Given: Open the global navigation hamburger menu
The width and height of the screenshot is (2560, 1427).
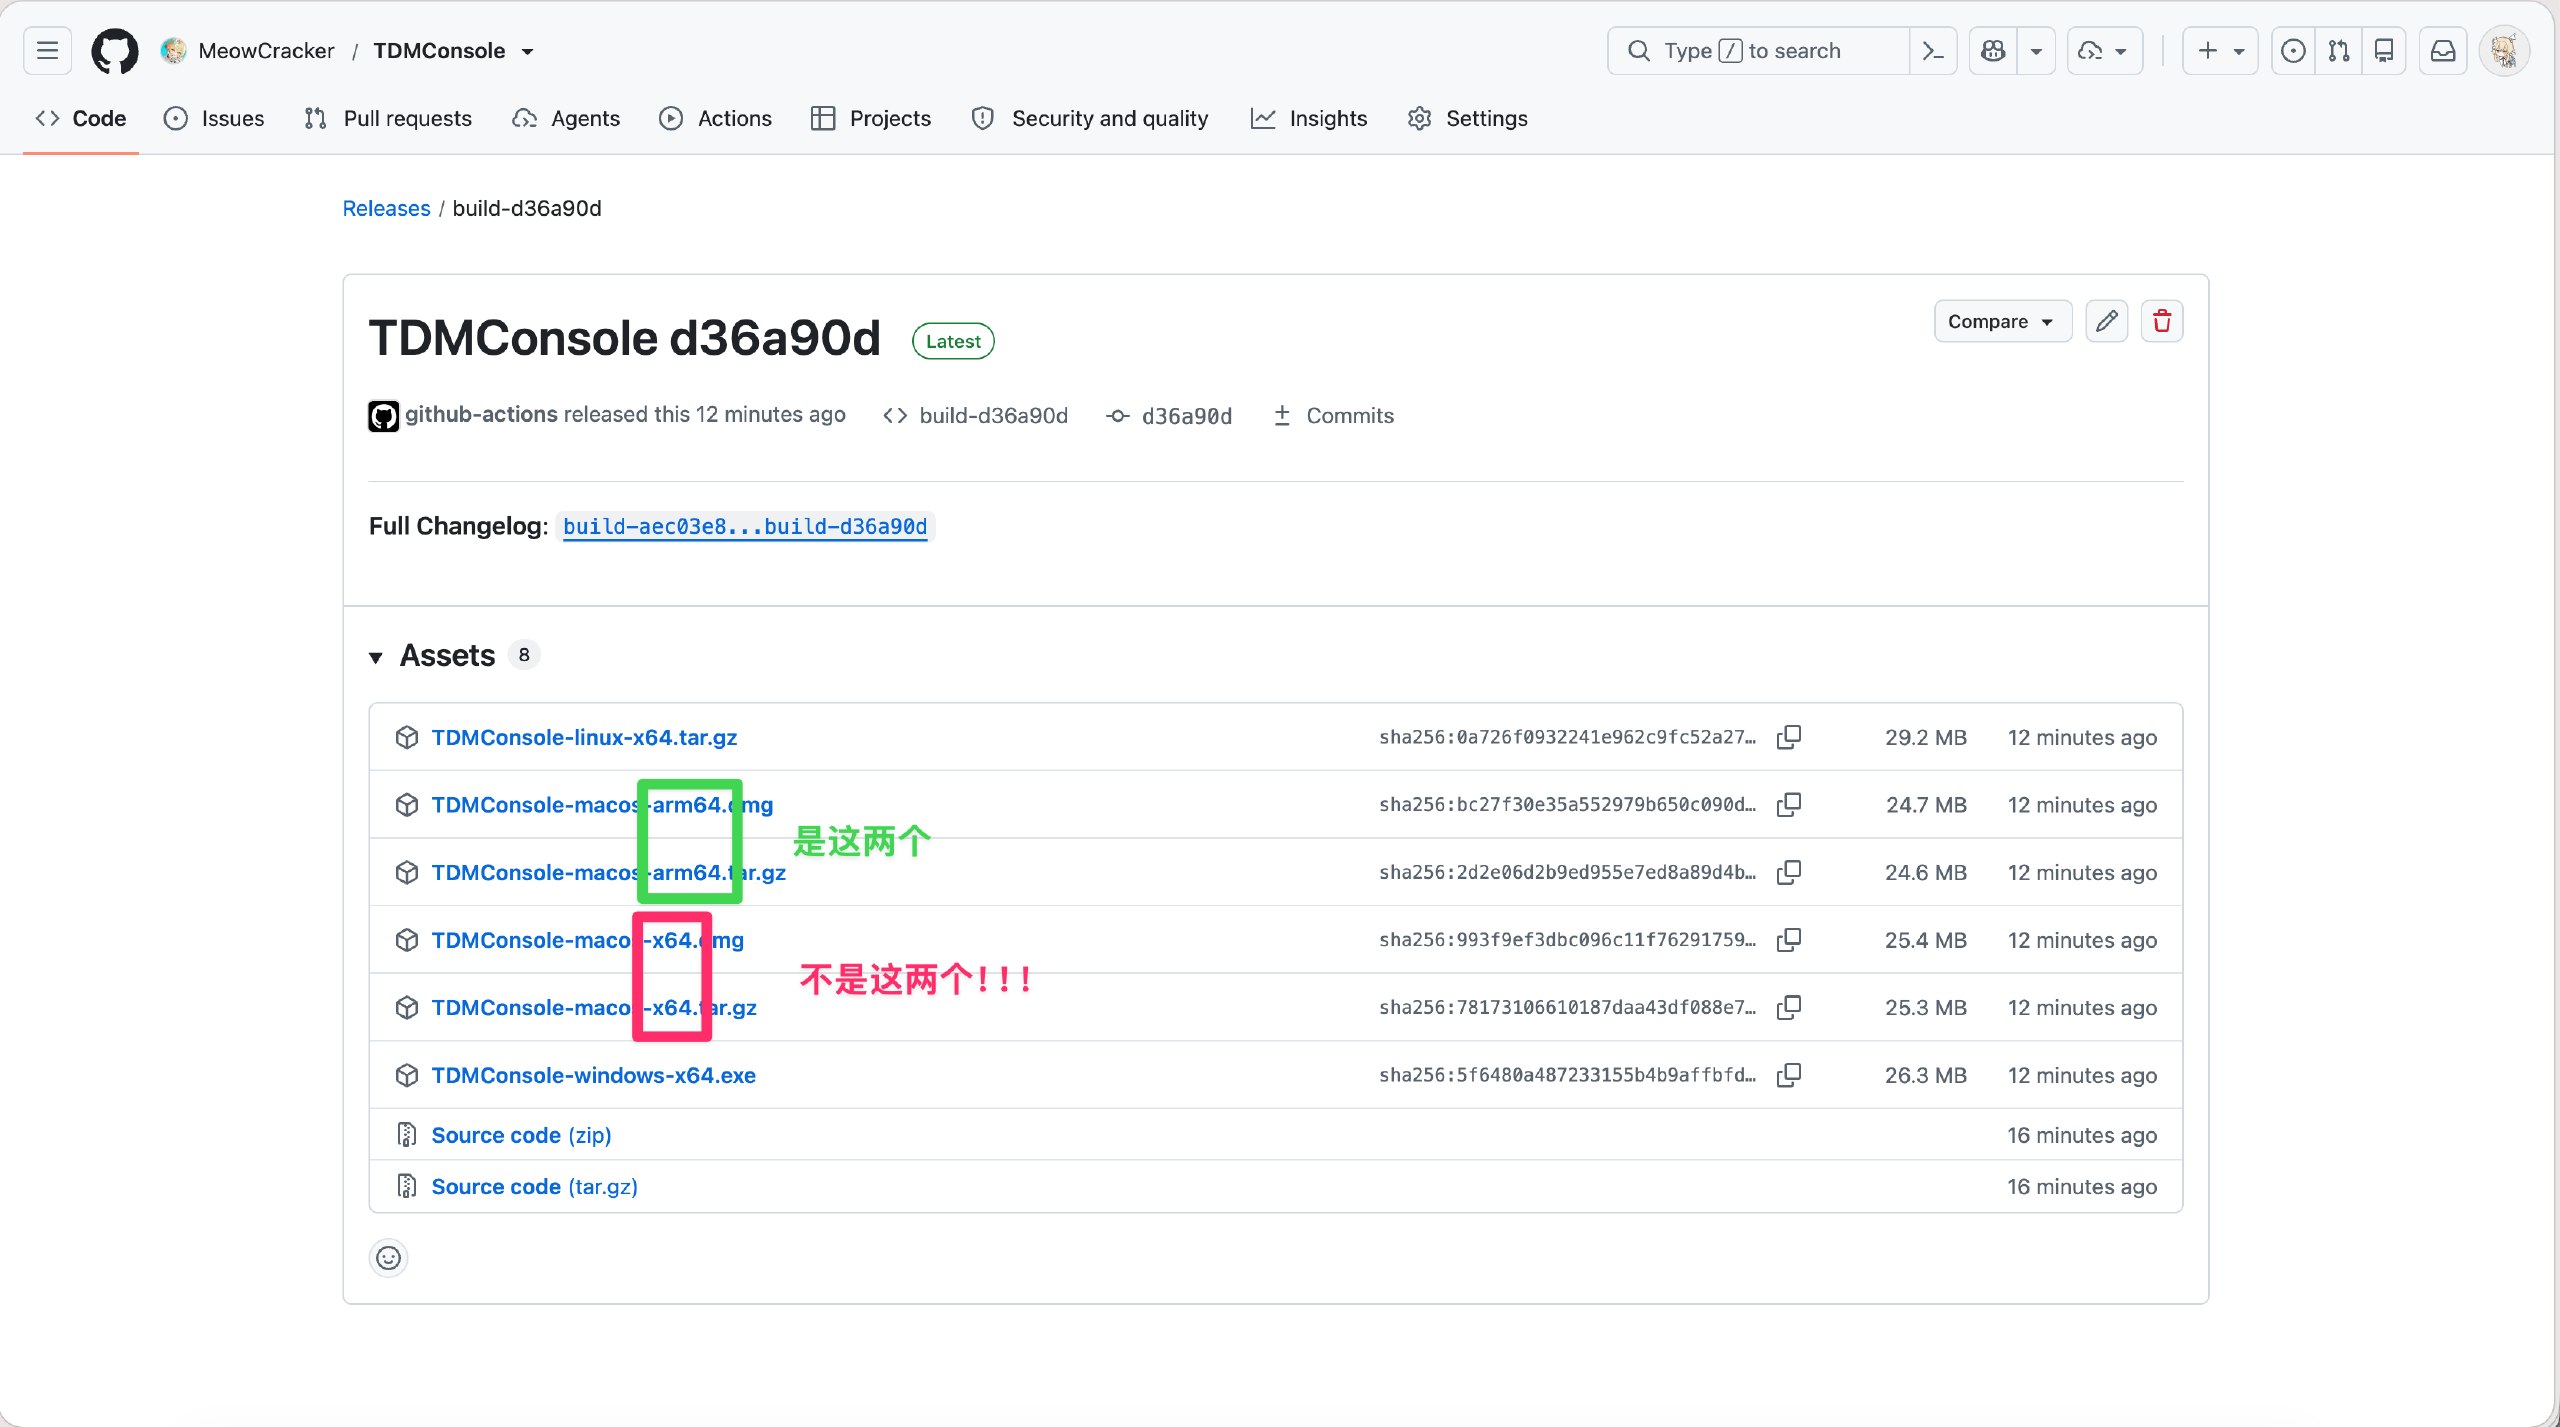Looking at the screenshot, I should [47, 51].
